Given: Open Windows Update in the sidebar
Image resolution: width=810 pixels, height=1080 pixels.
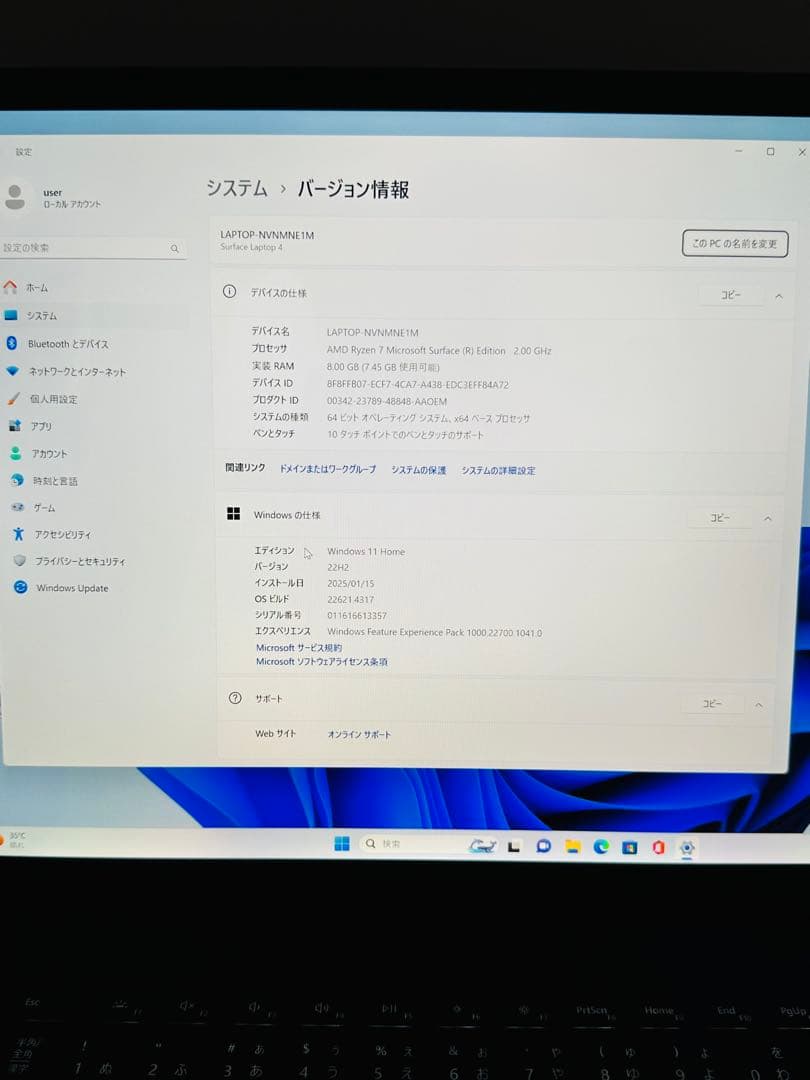Looking at the screenshot, I should [x=70, y=588].
